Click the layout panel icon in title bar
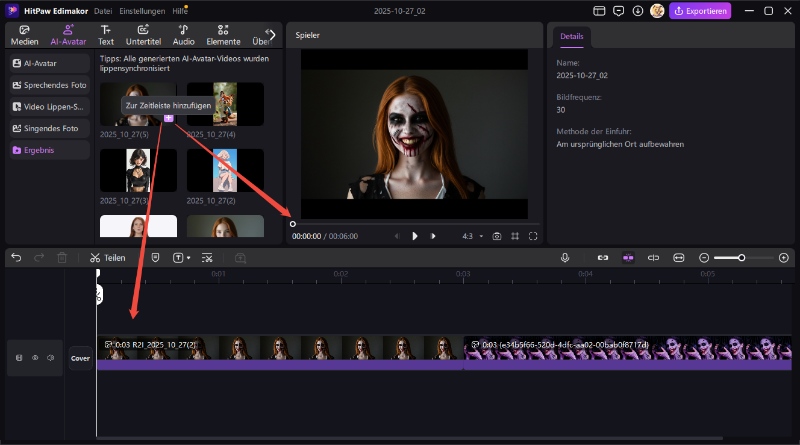This screenshot has height=445, width=800. pyautogui.click(x=599, y=11)
